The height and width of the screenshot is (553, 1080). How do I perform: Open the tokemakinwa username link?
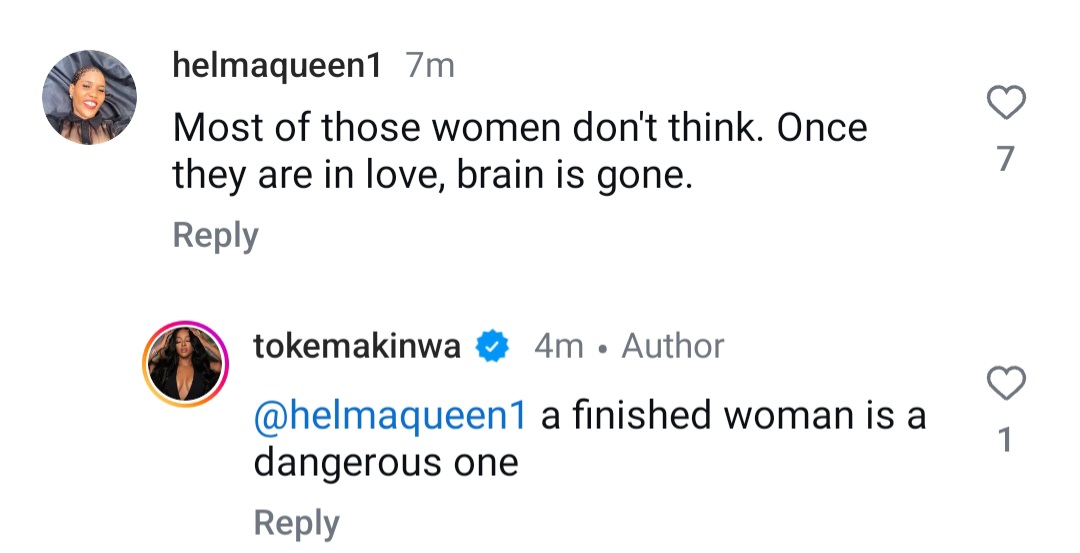click(x=357, y=347)
